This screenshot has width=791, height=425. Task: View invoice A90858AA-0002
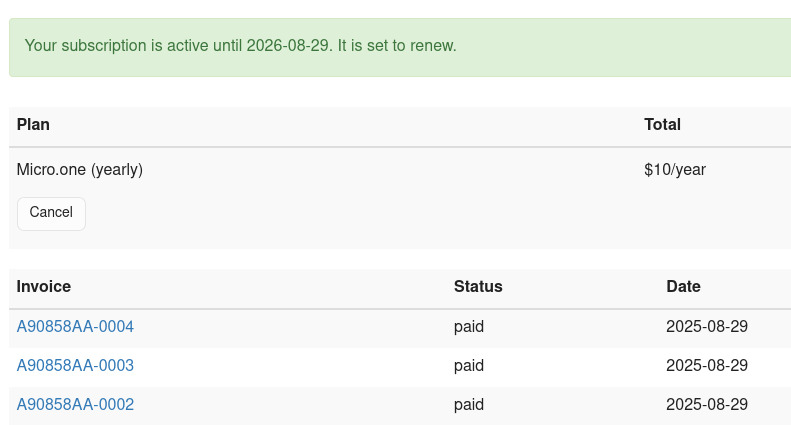(75, 405)
